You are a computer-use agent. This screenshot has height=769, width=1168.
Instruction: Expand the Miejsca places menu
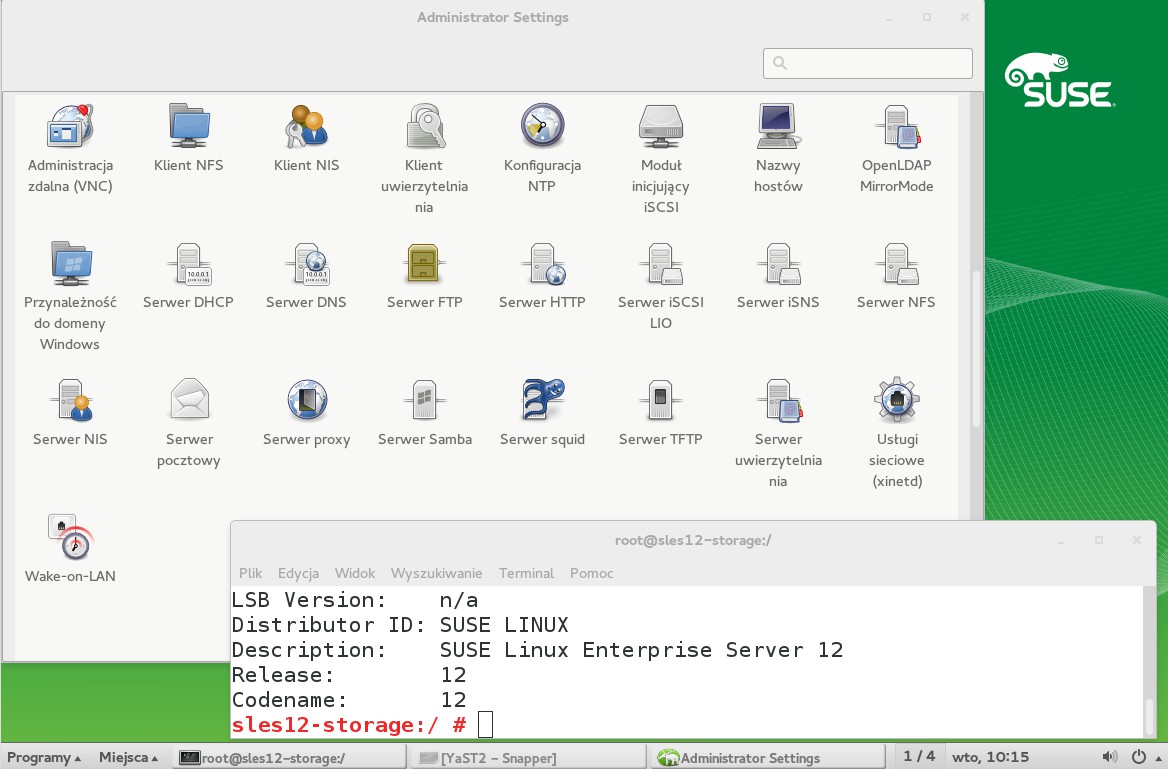coord(128,757)
